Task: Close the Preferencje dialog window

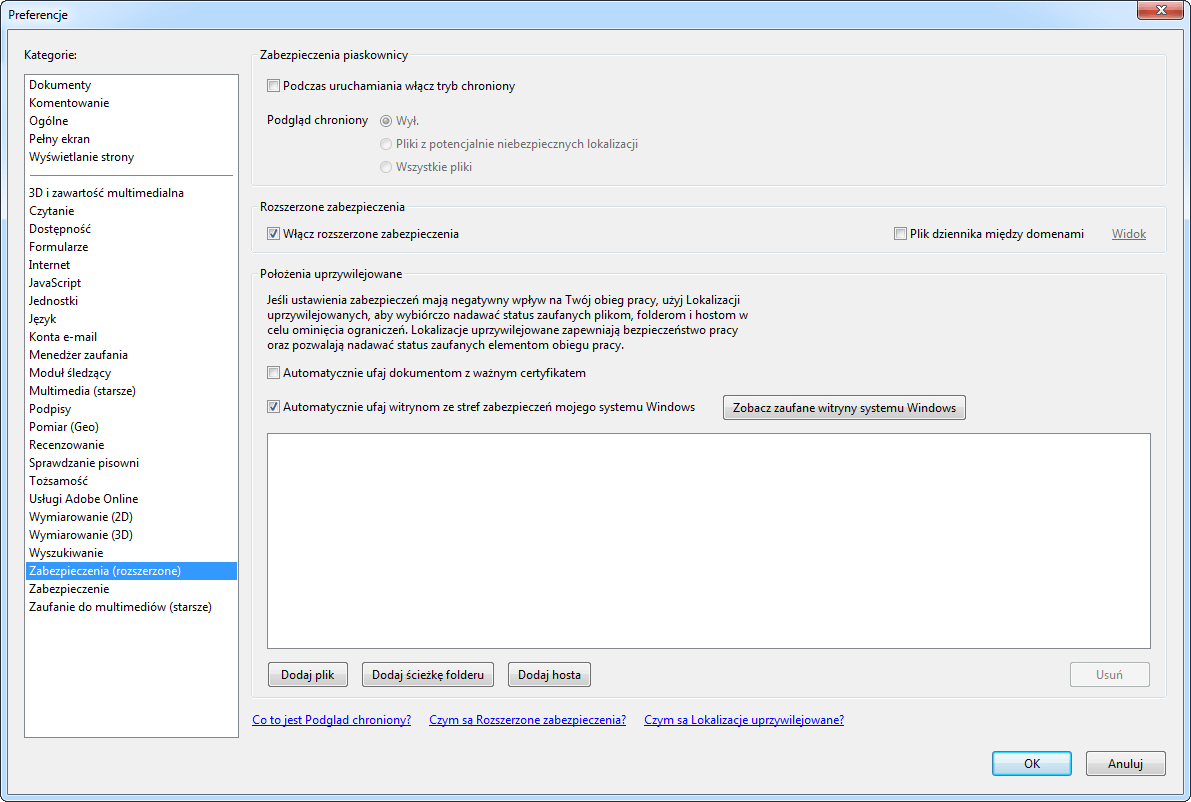Action: [x=1161, y=10]
